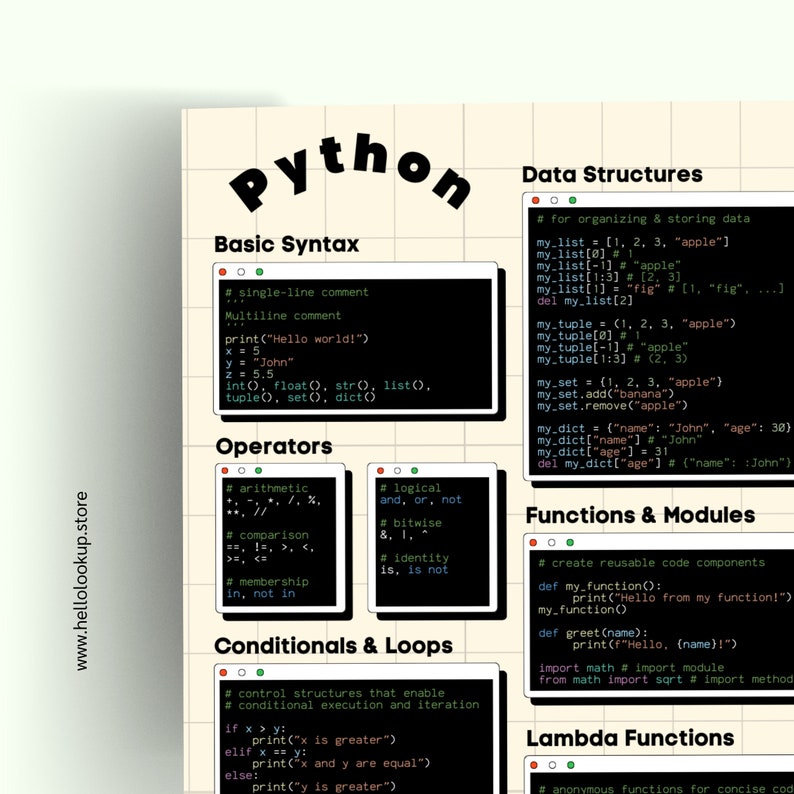Click the 'Multiline comment' line
This screenshot has width=794, height=794.
pyautogui.click(x=283, y=316)
